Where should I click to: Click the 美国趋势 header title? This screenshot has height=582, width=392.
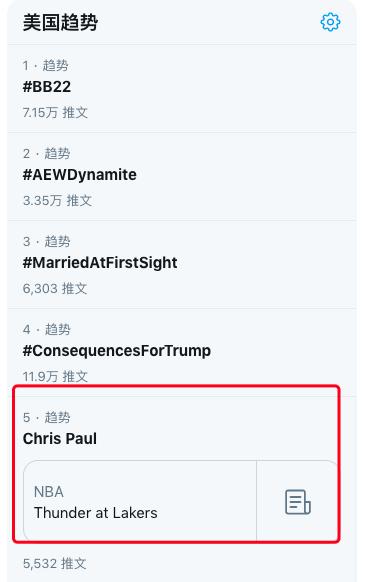tap(61, 22)
